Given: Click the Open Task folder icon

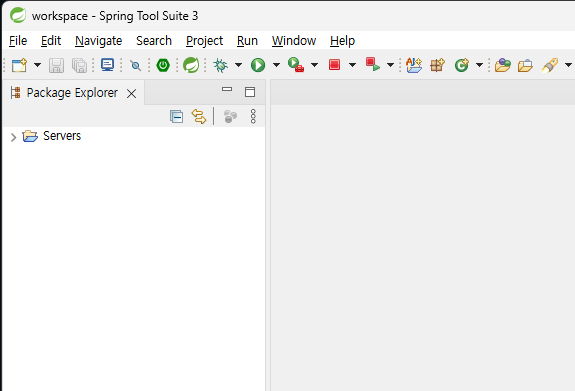Looking at the screenshot, I should point(525,66).
